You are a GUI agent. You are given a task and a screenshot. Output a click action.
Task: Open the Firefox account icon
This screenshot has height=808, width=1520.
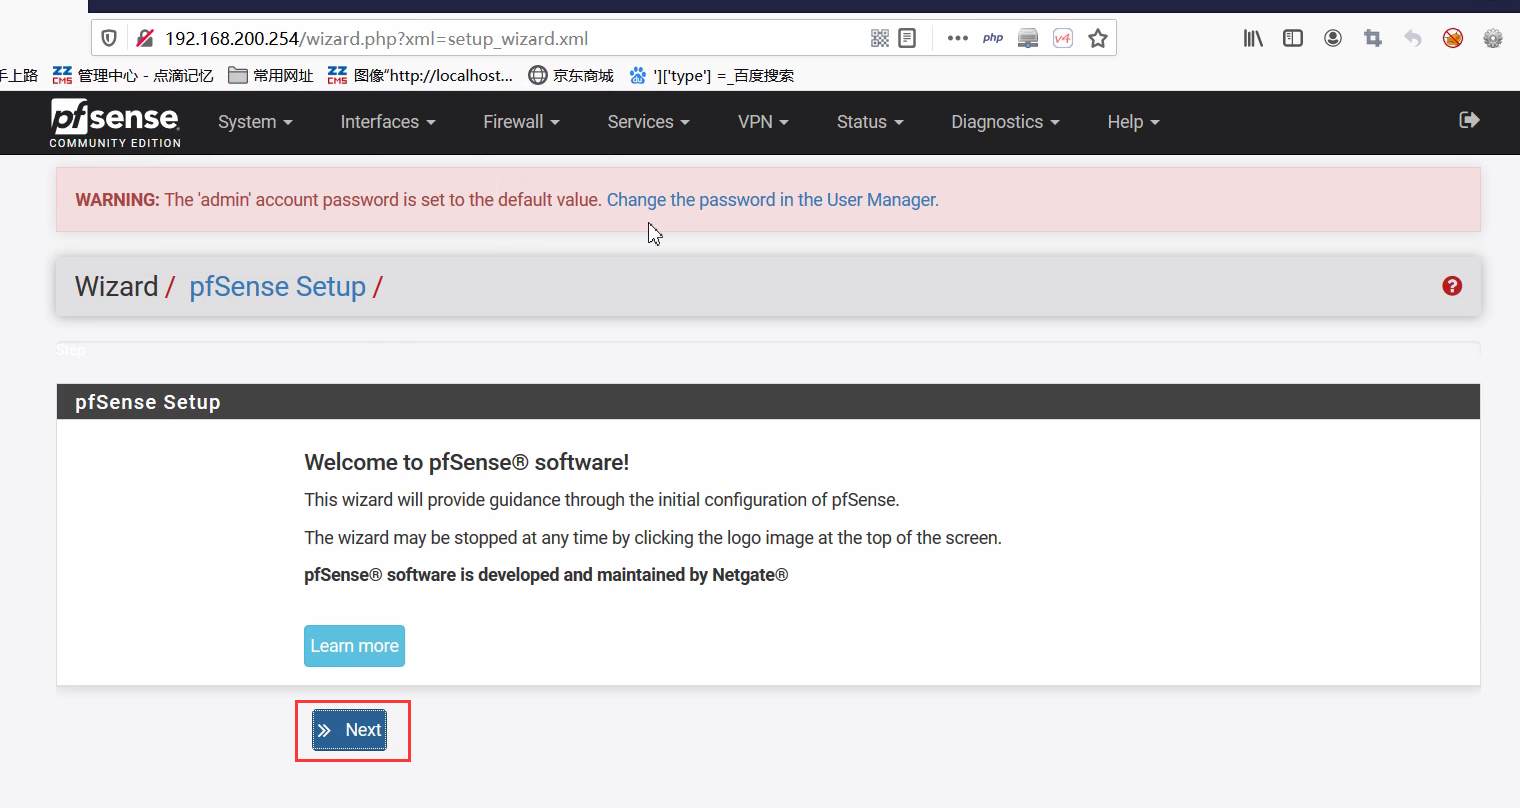[1333, 38]
